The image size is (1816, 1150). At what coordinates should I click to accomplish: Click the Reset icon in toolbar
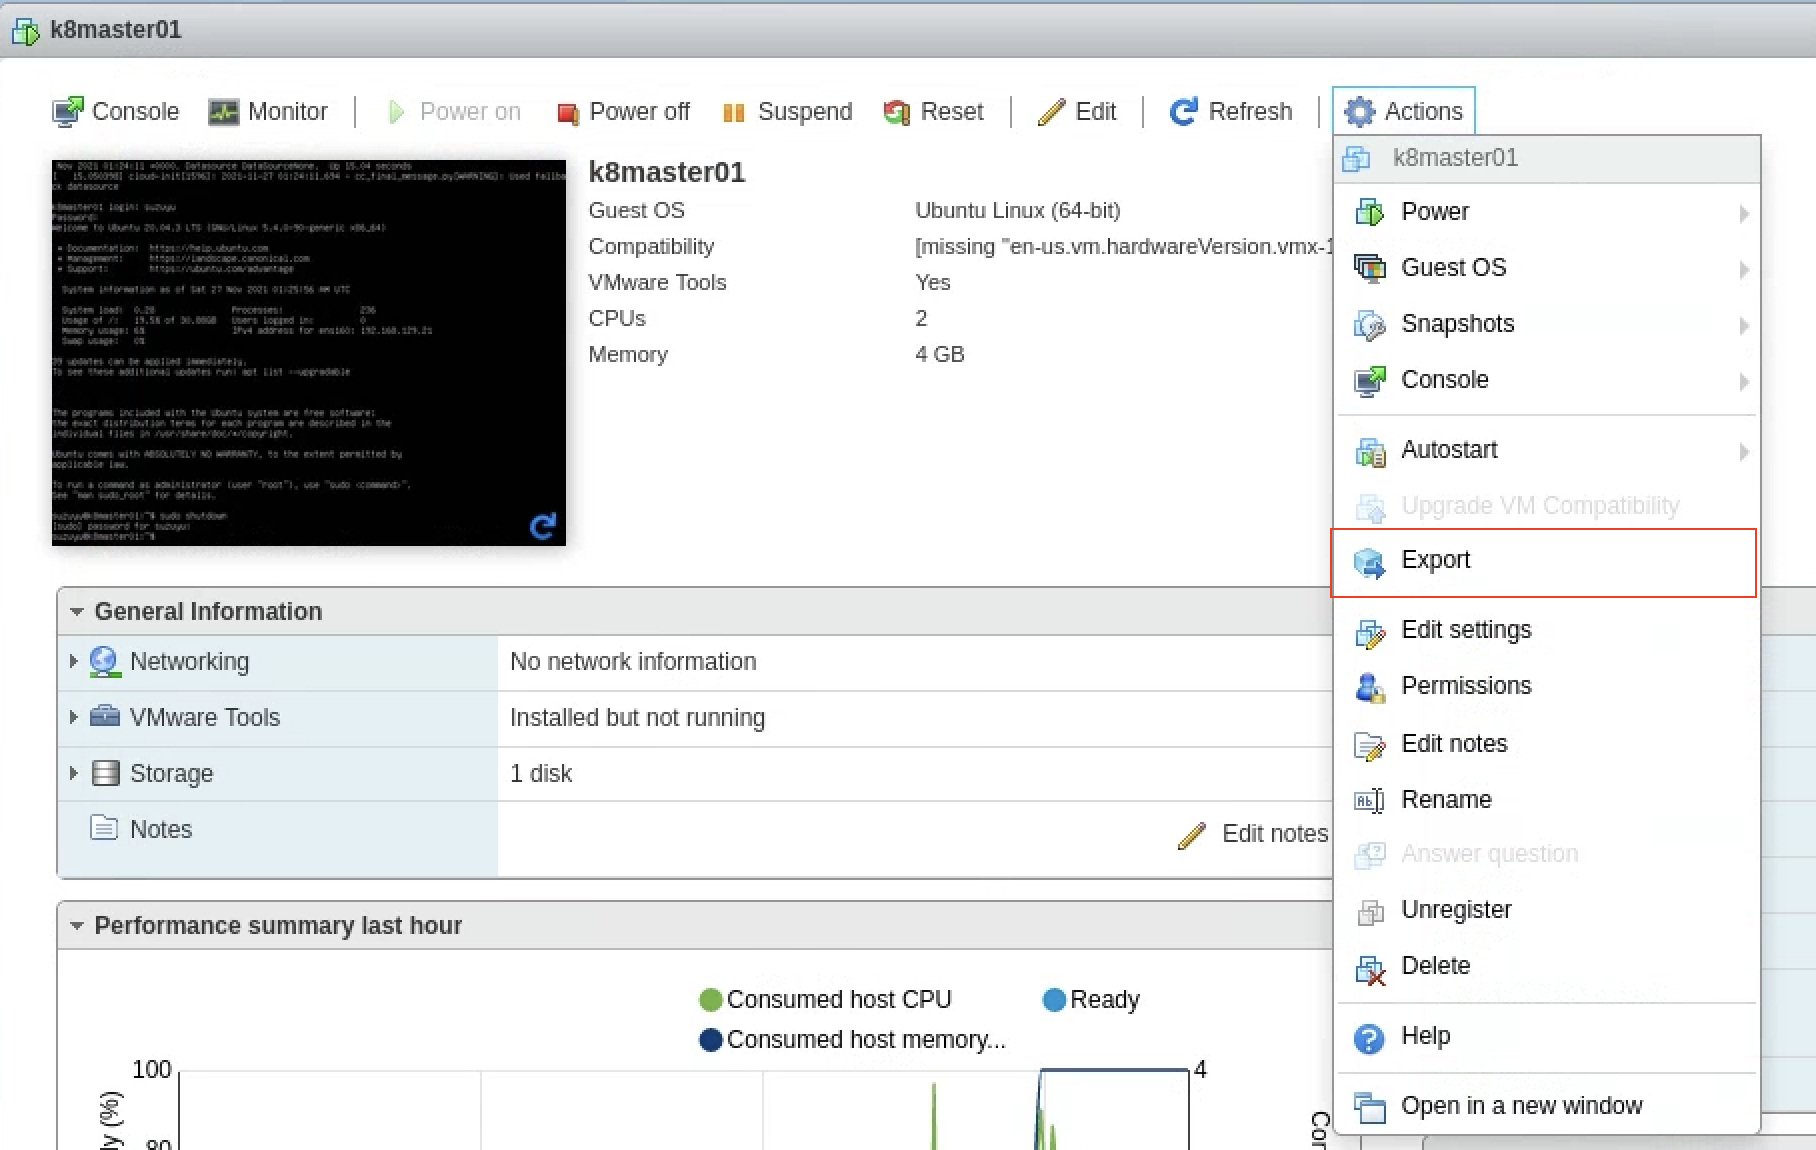pyautogui.click(x=896, y=112)
